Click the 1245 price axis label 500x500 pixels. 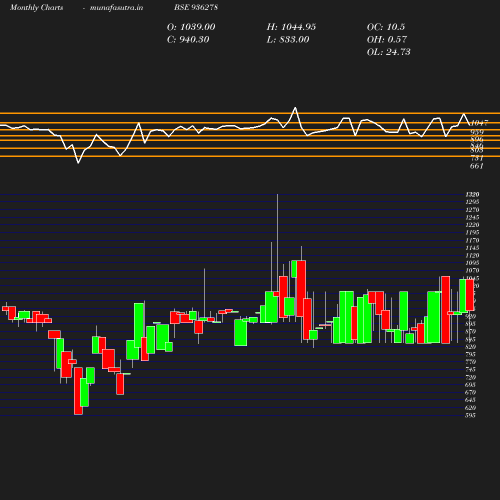click(472, 217)
